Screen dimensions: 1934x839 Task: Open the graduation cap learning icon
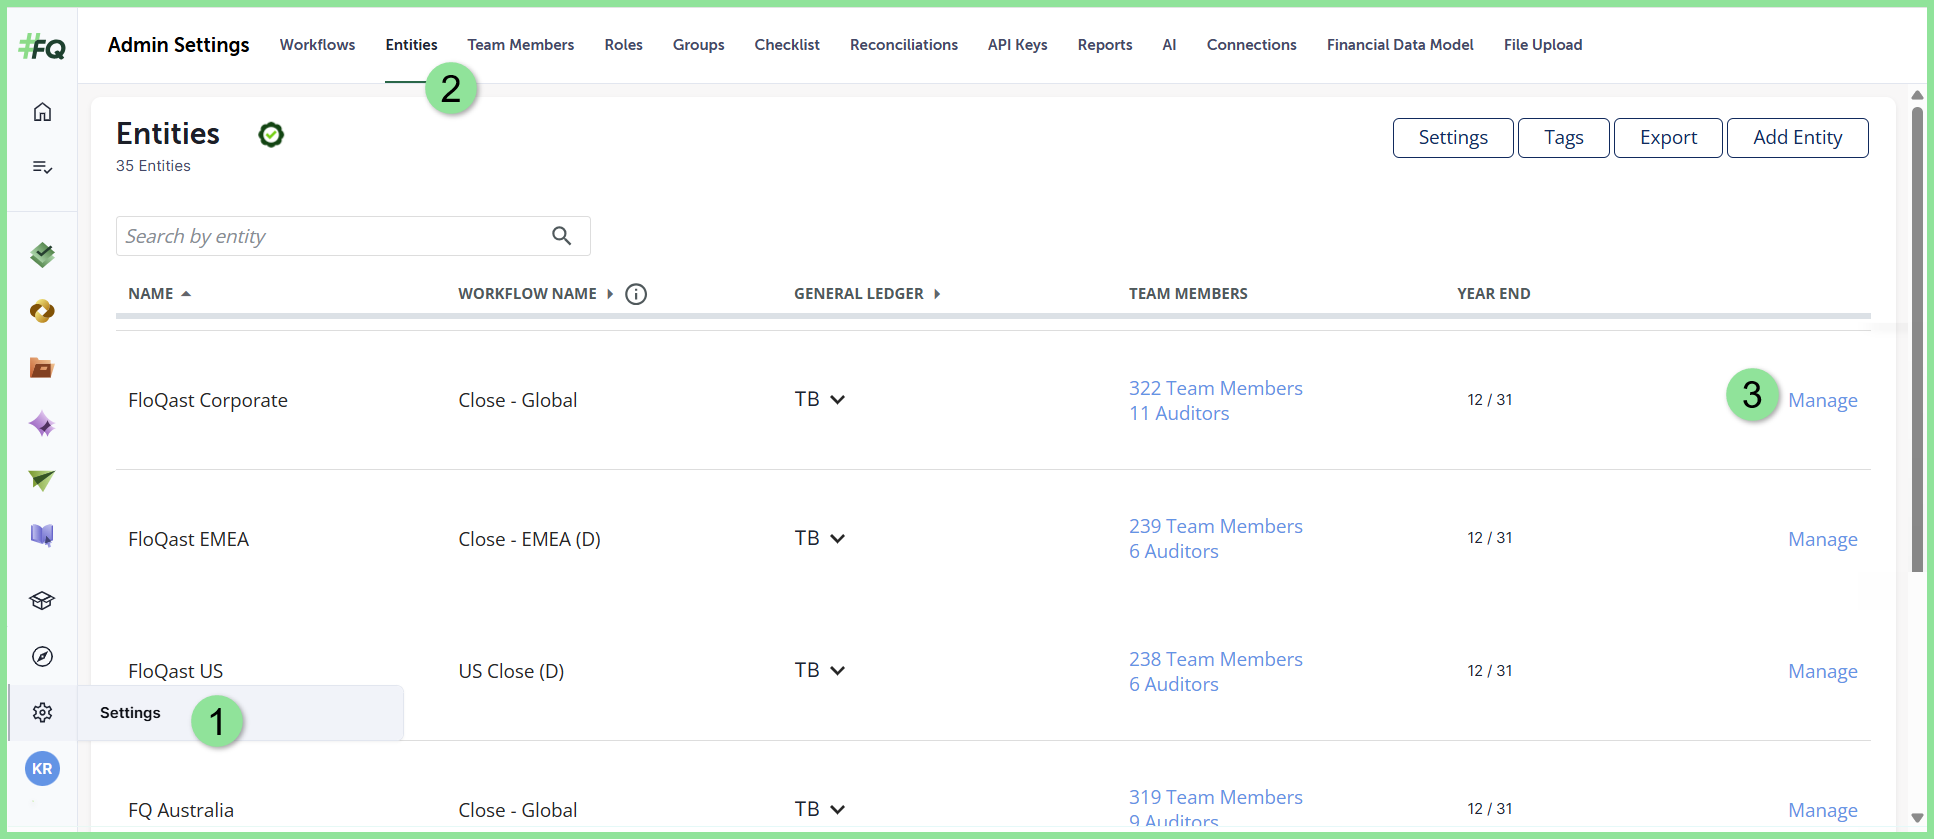click(x=42, y=601)
